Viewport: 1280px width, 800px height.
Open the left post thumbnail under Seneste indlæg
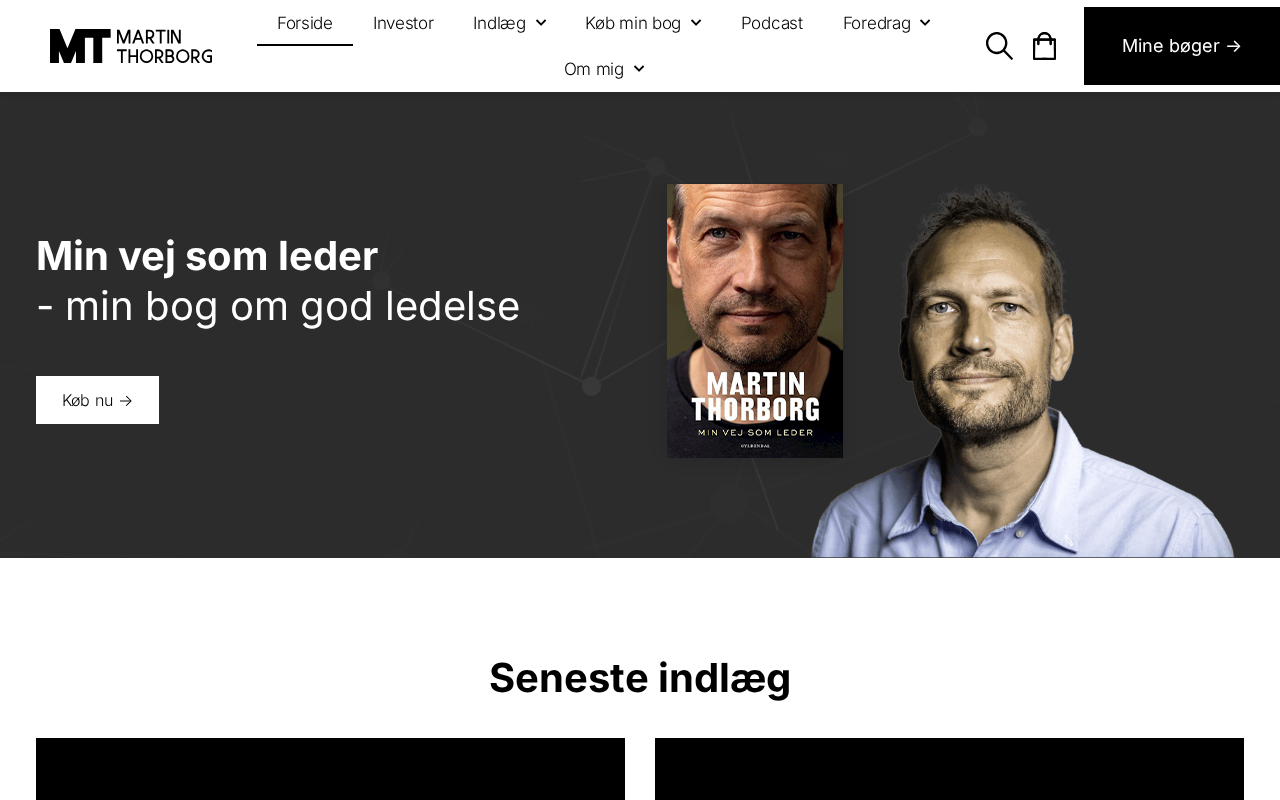(330, 769)
